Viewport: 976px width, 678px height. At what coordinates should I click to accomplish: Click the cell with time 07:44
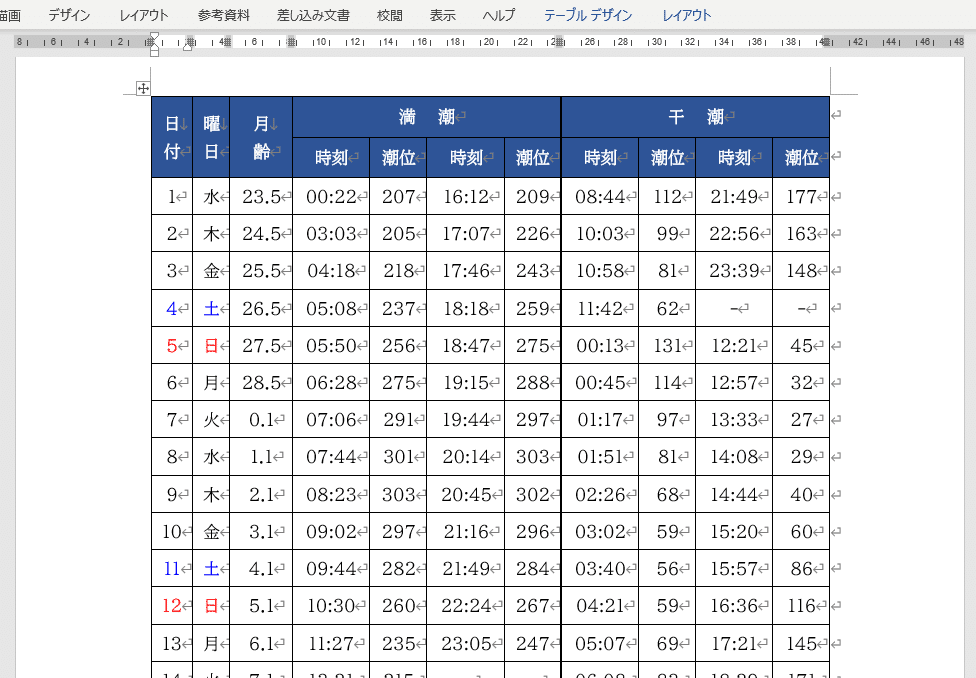pos(331,457)
